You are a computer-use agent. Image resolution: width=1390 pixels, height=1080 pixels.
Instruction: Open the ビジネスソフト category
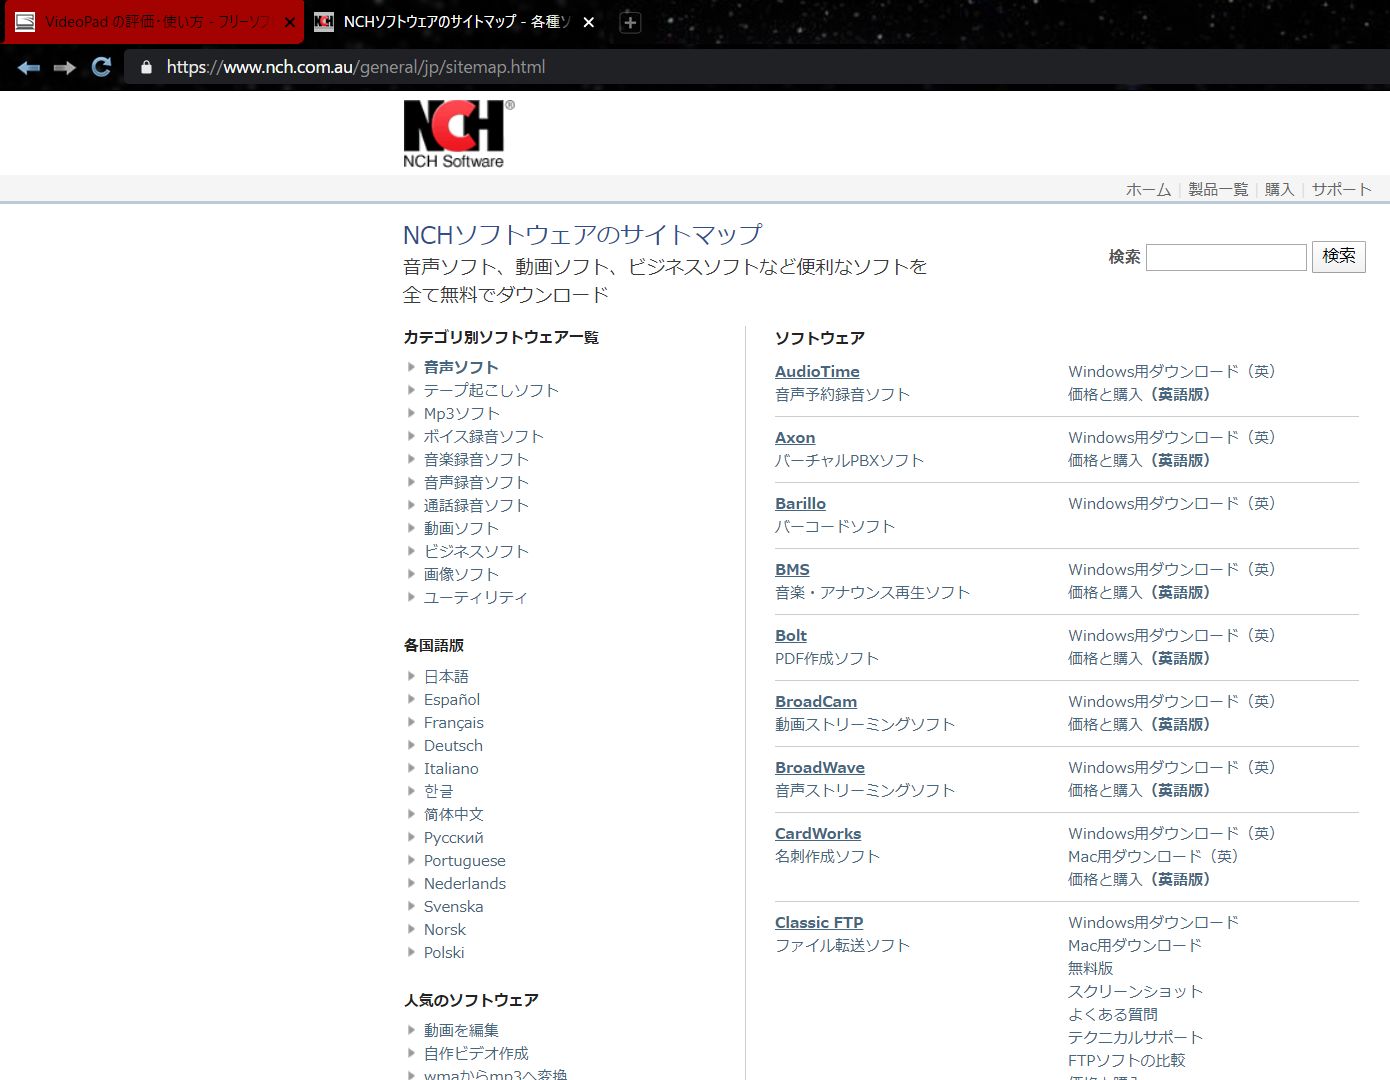[x=476, y=551]
